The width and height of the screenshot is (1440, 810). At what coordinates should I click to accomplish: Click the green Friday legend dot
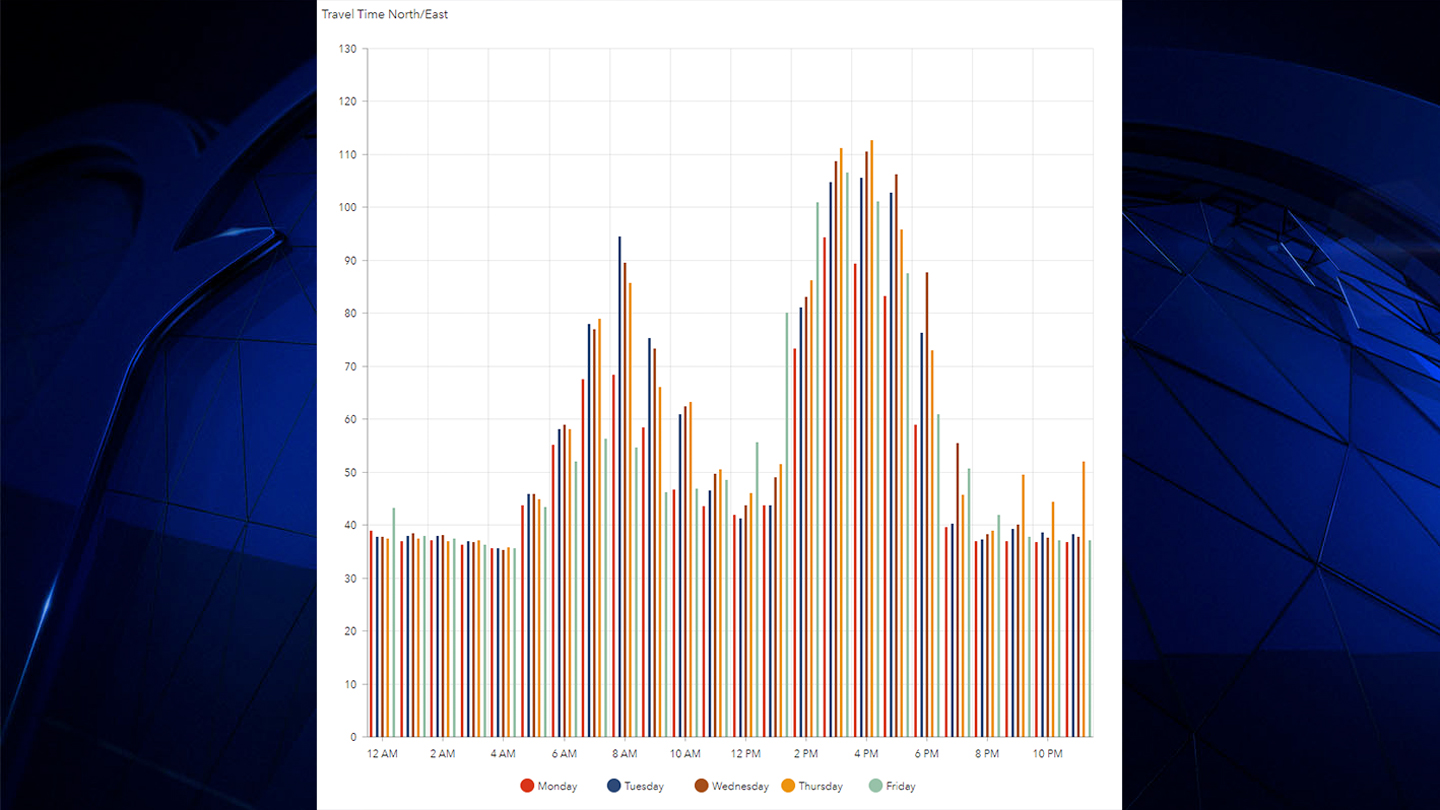[876, 786]
